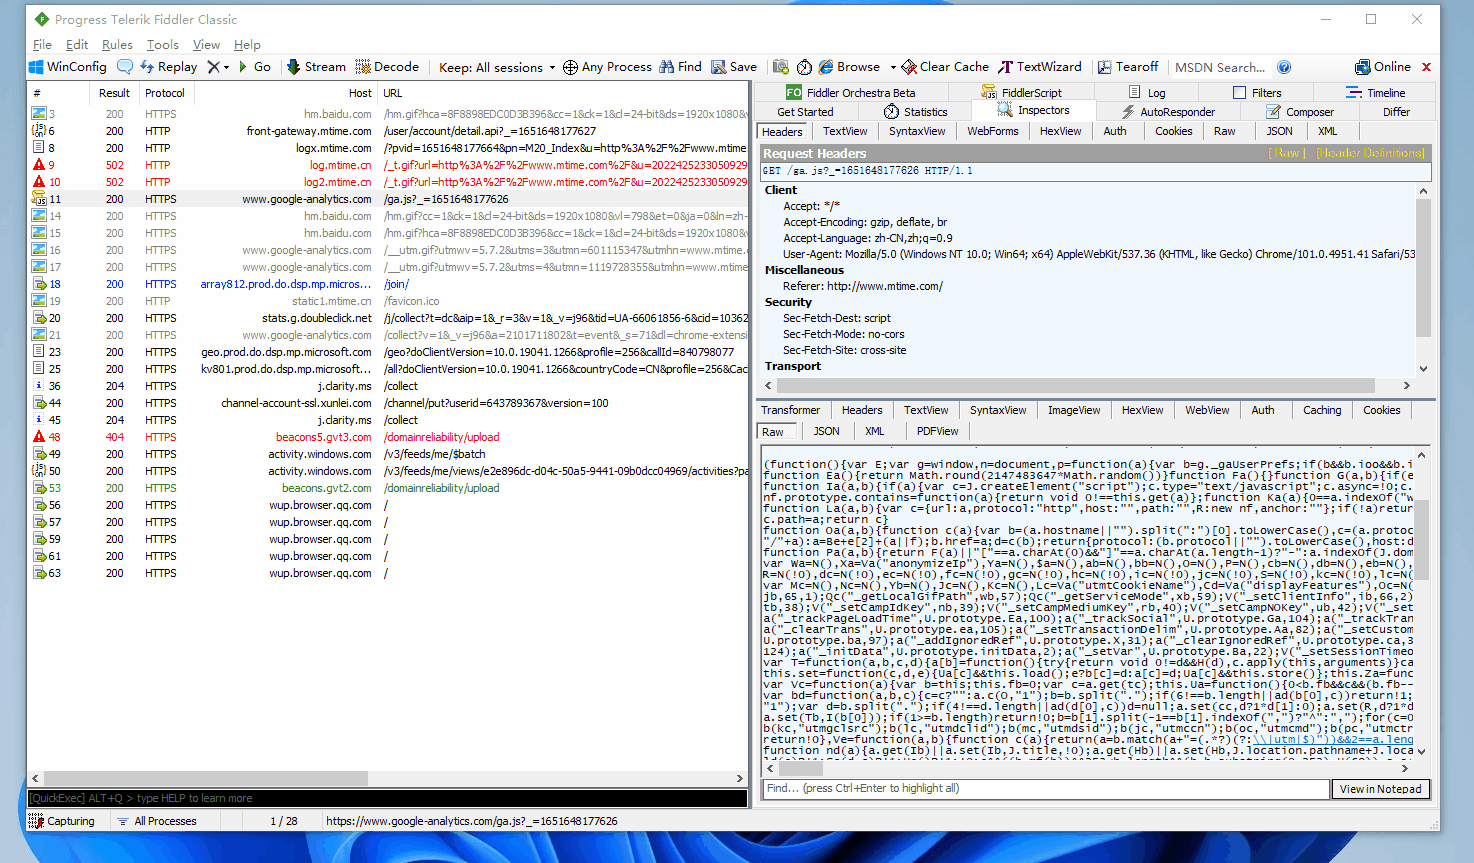
Task: Switch to Fiddler Orchestra Beta tab
Action: (x=851, y=92)
